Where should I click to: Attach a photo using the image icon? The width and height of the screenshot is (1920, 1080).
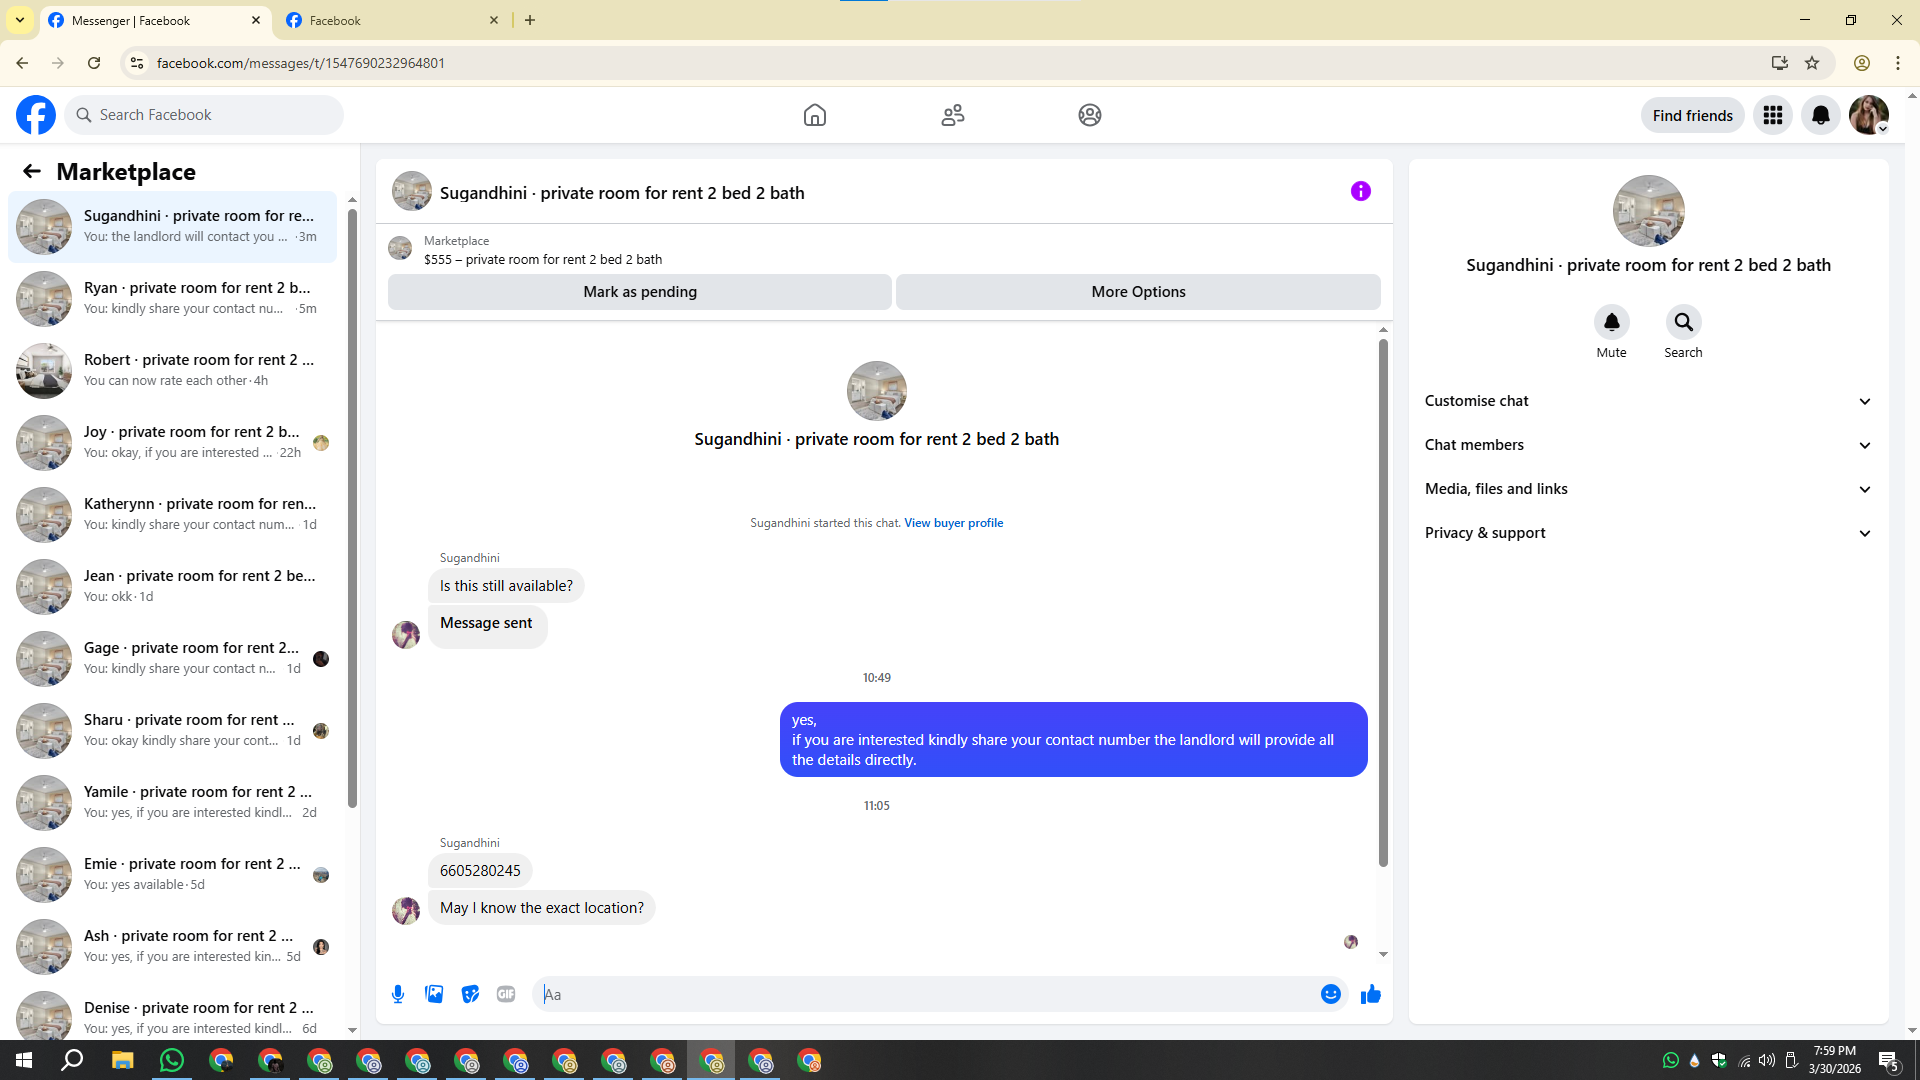click(x=434, y=994)
